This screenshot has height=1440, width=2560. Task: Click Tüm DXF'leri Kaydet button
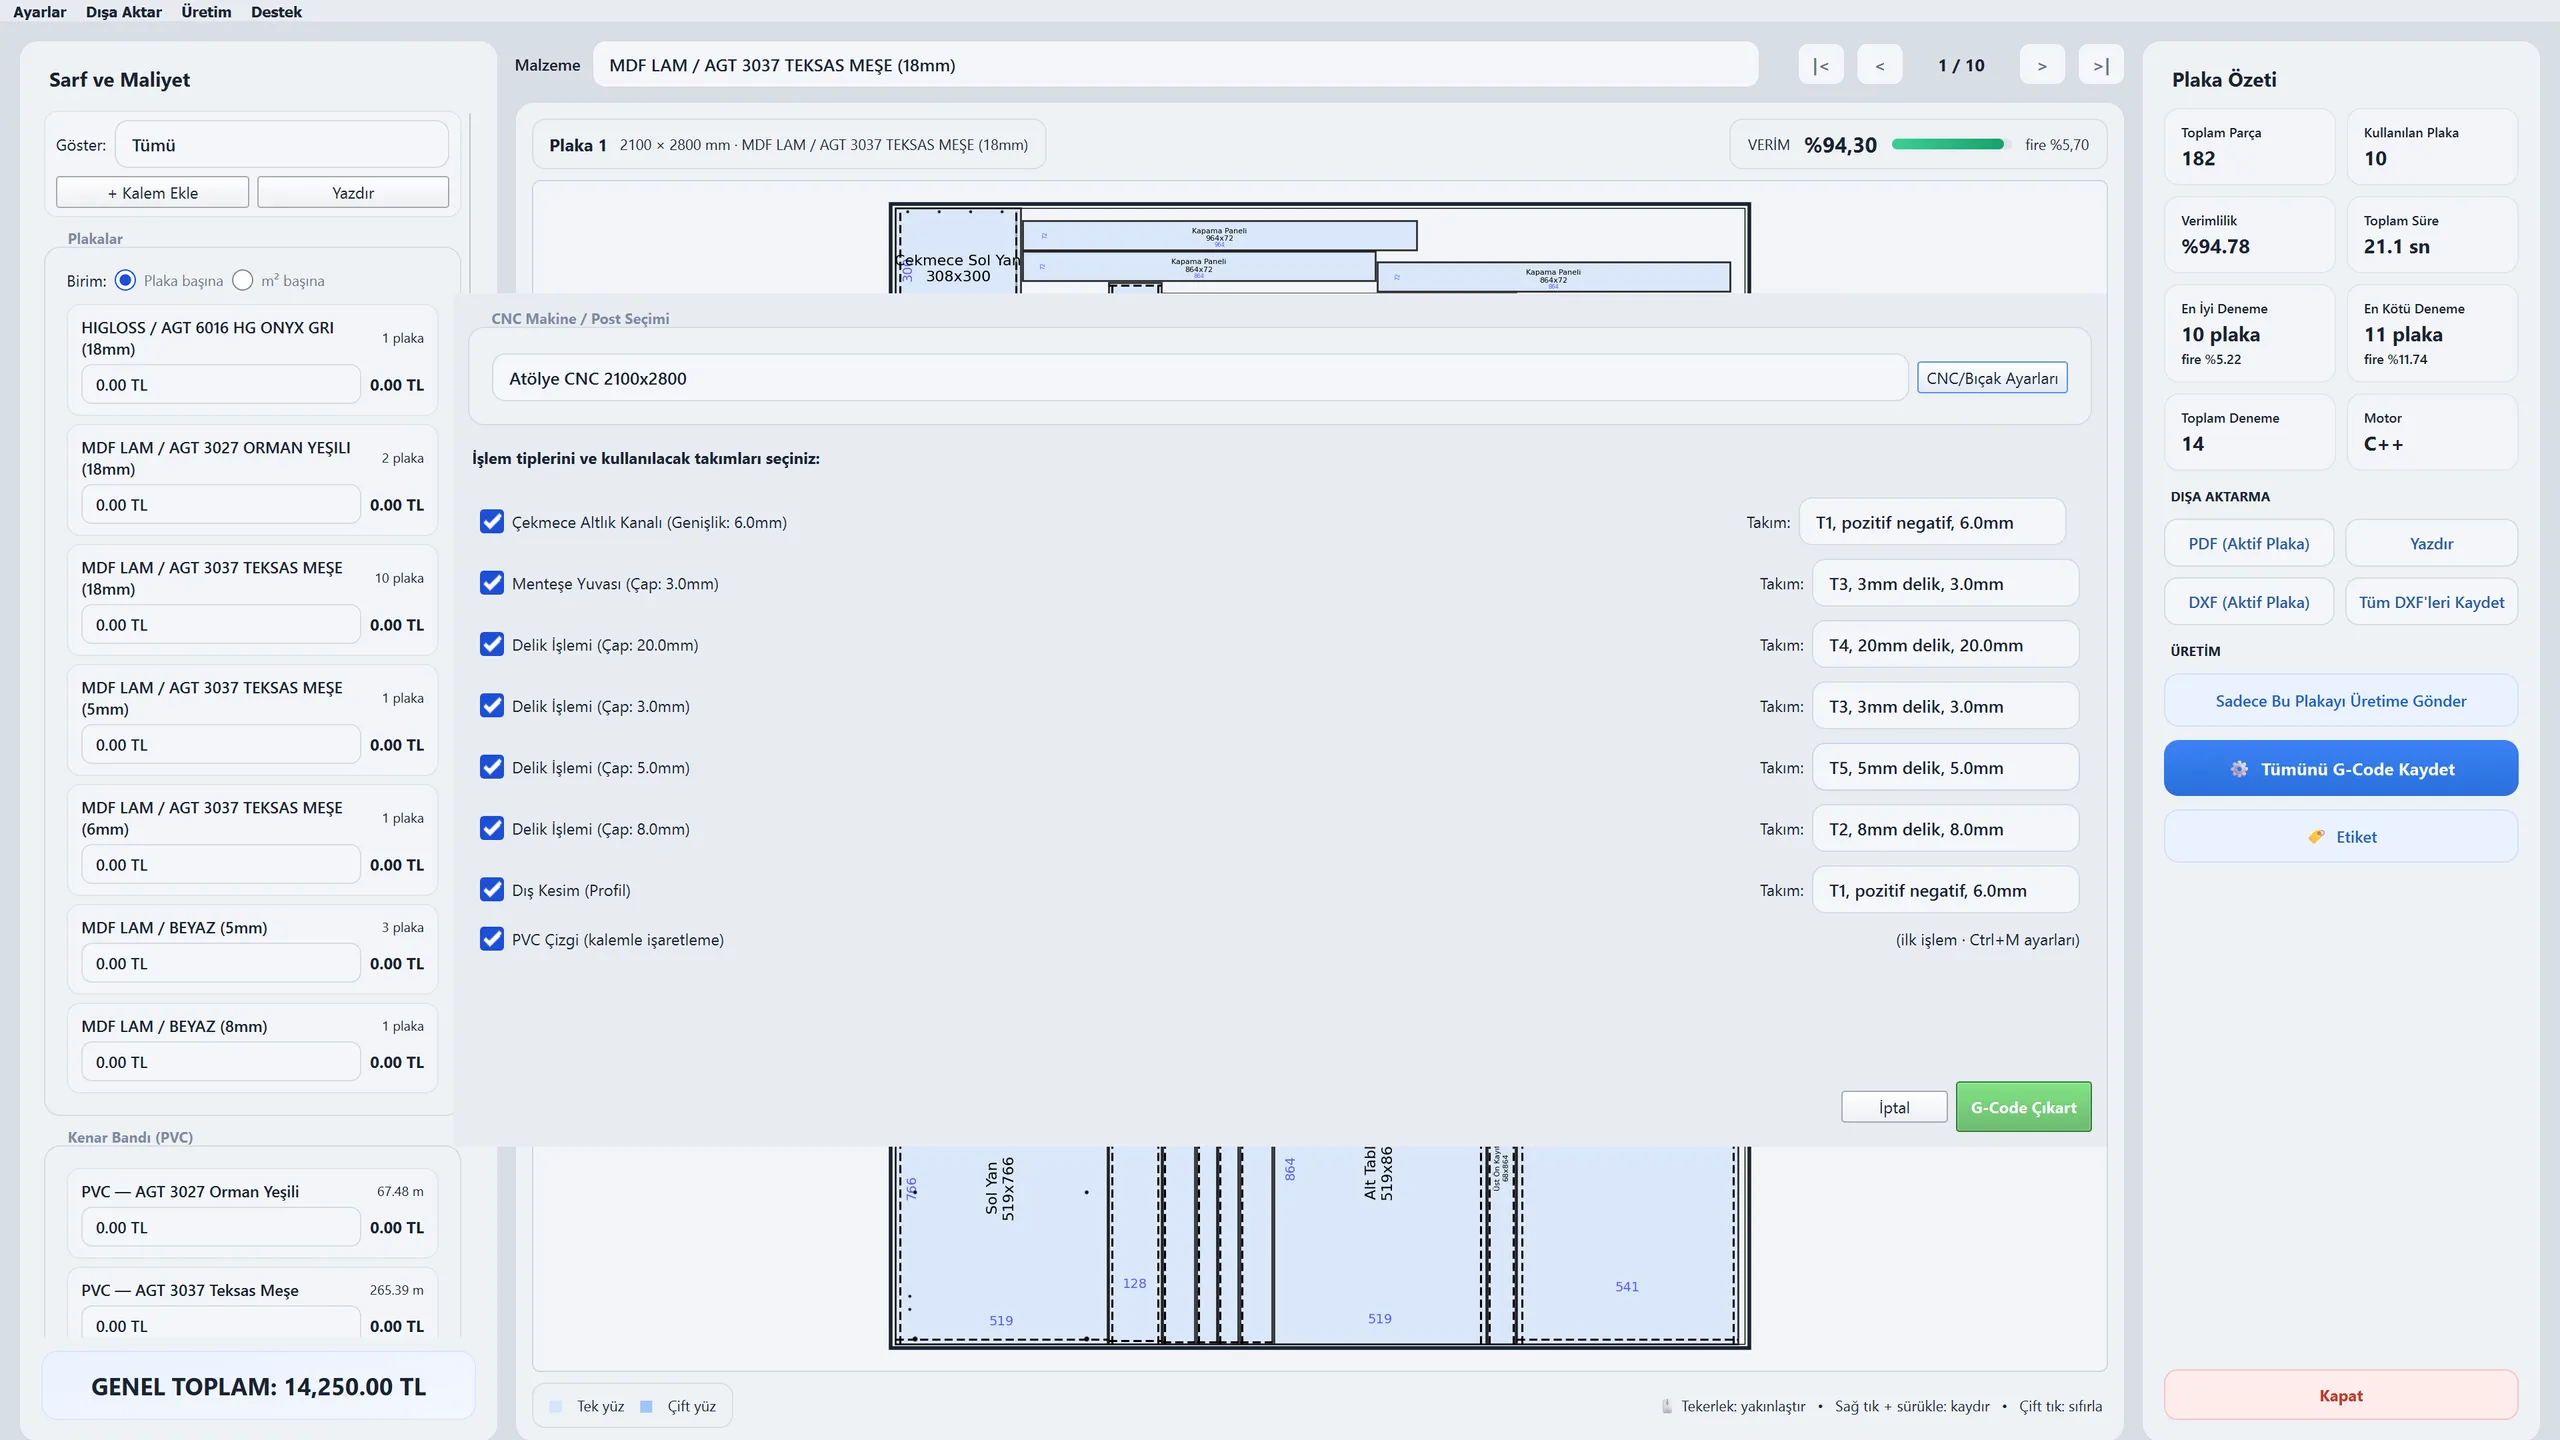2431,602
